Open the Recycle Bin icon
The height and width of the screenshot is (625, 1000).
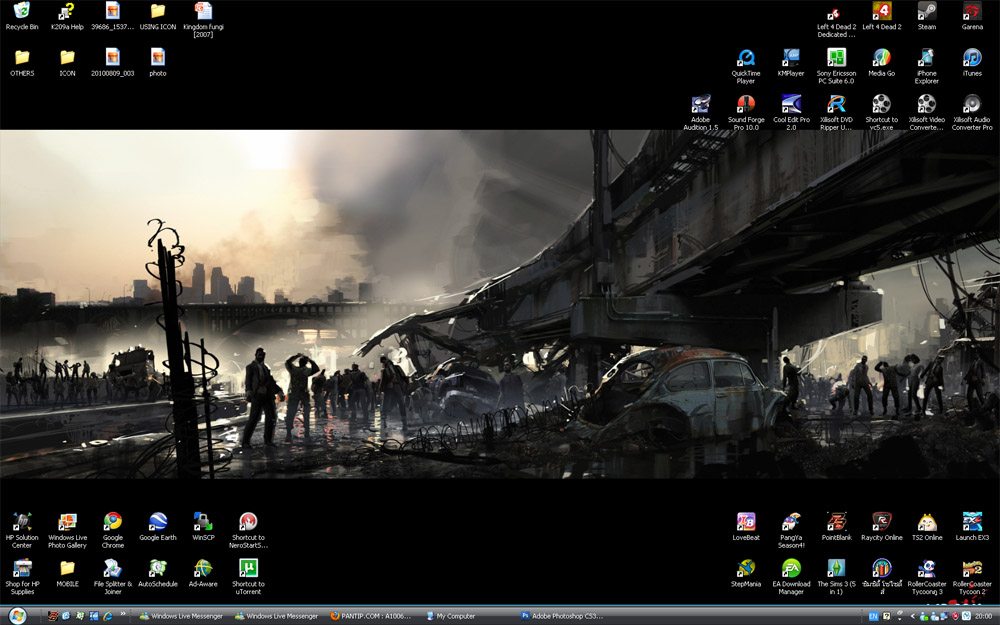pyautogui.click(x=22, y=16)
